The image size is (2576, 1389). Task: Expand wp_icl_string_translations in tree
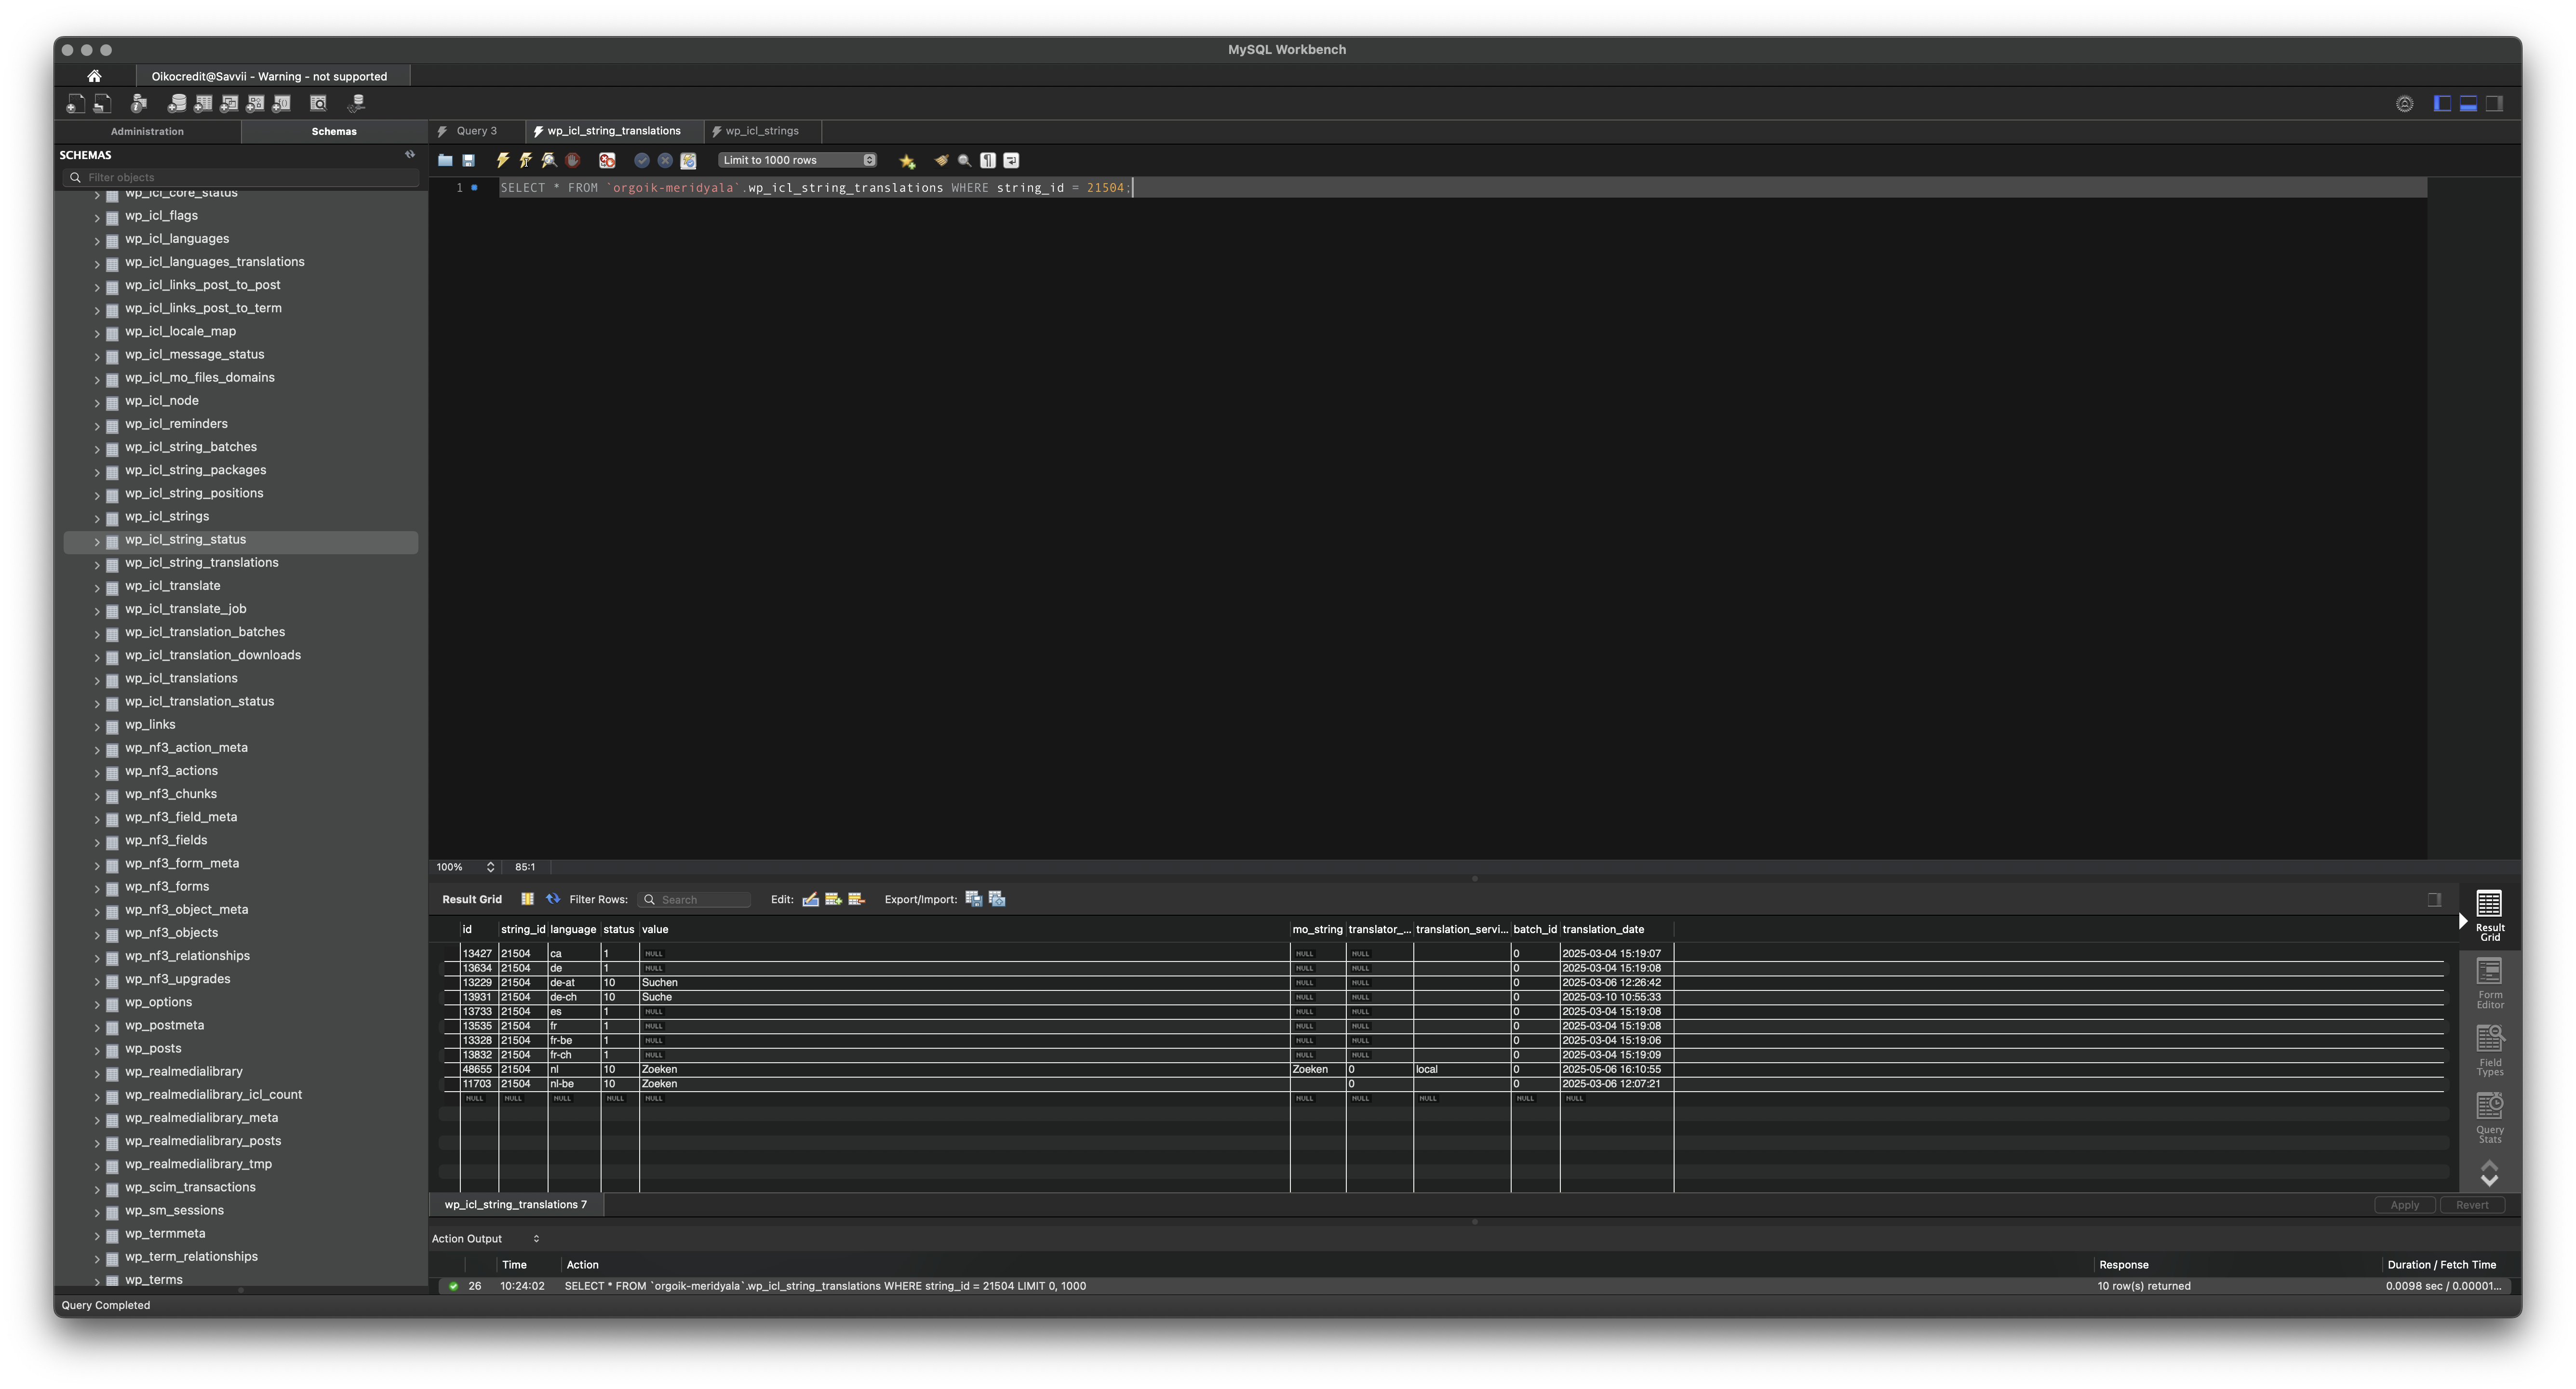pyautogui.click(x=97, y=564)
